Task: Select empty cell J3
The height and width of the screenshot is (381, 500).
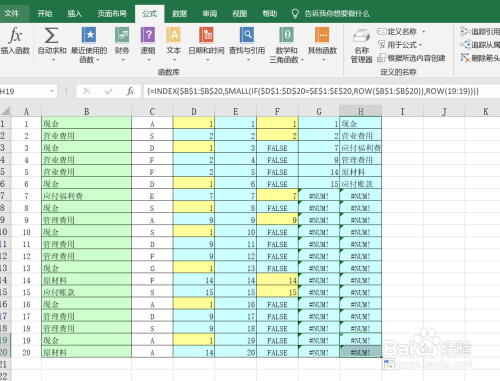Action: 444,148
